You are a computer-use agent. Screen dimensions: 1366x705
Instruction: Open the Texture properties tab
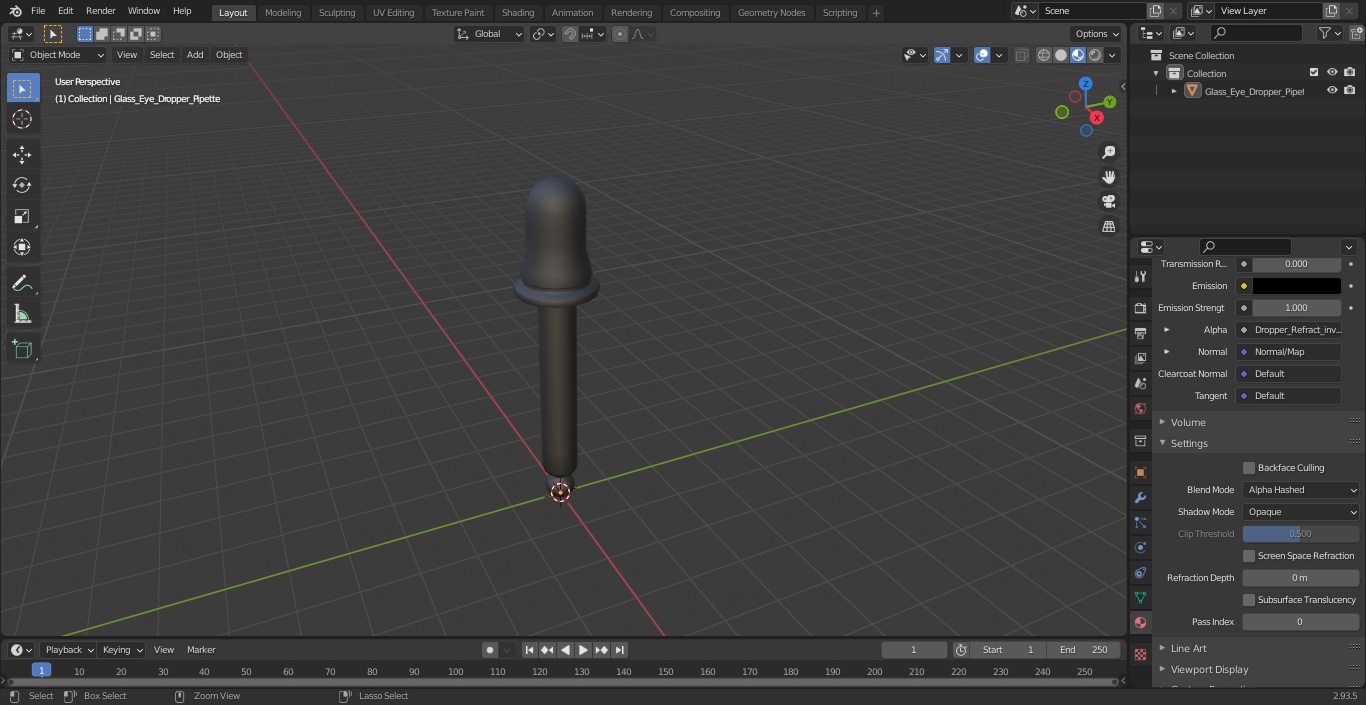pos(1140,654)
